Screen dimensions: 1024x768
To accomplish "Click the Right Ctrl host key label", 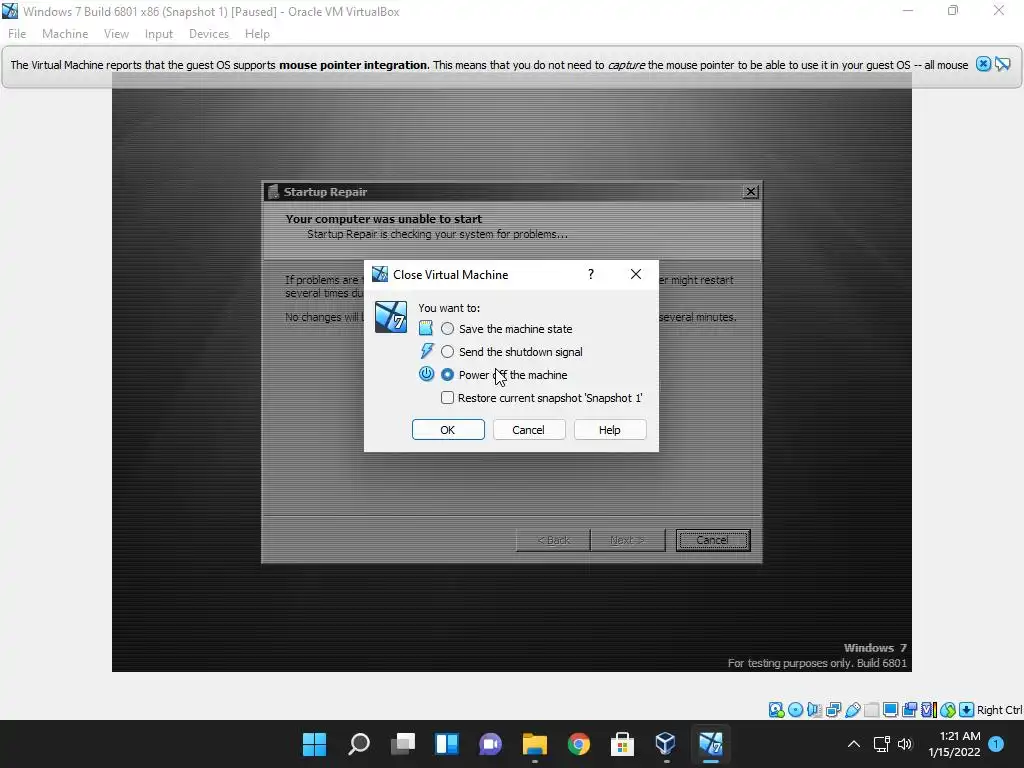I will click(999, 710).
